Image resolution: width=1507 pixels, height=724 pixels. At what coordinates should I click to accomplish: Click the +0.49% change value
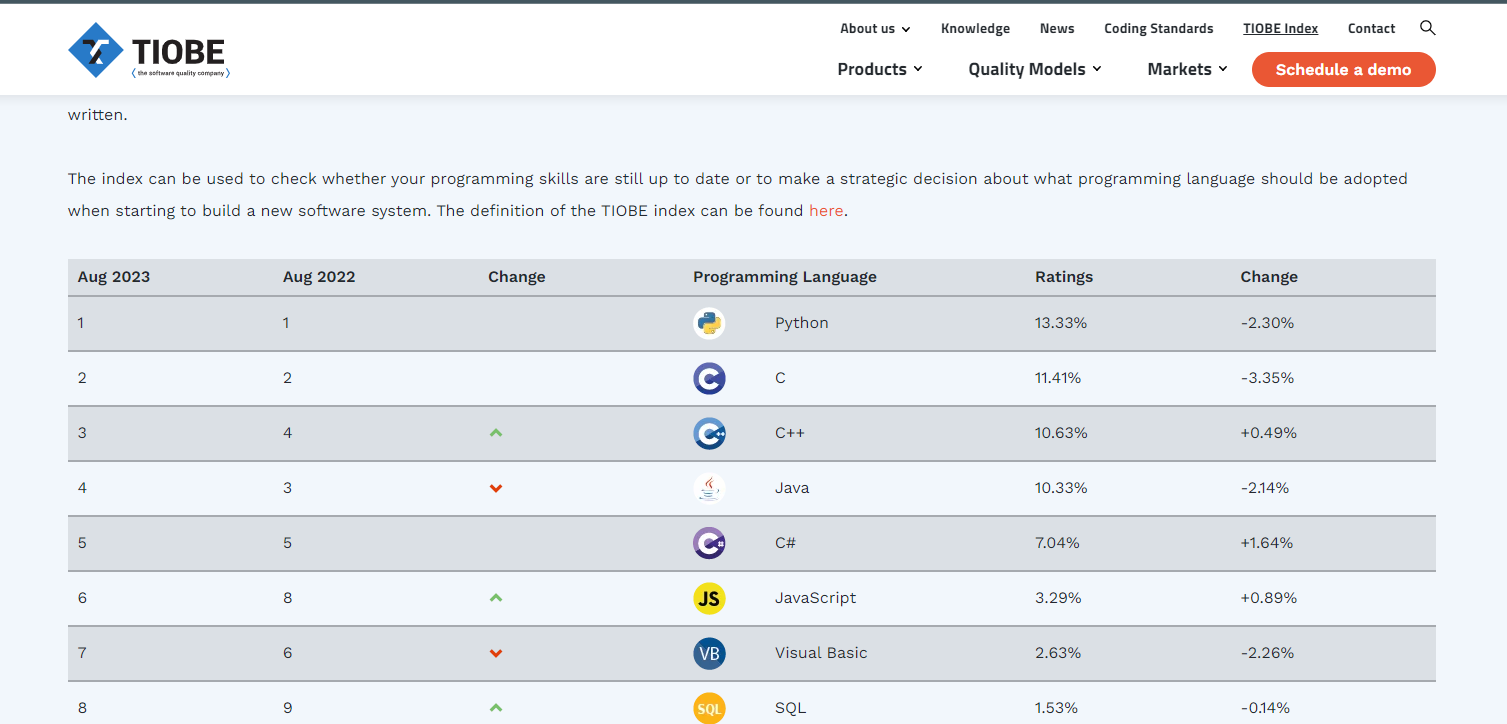1269,433
